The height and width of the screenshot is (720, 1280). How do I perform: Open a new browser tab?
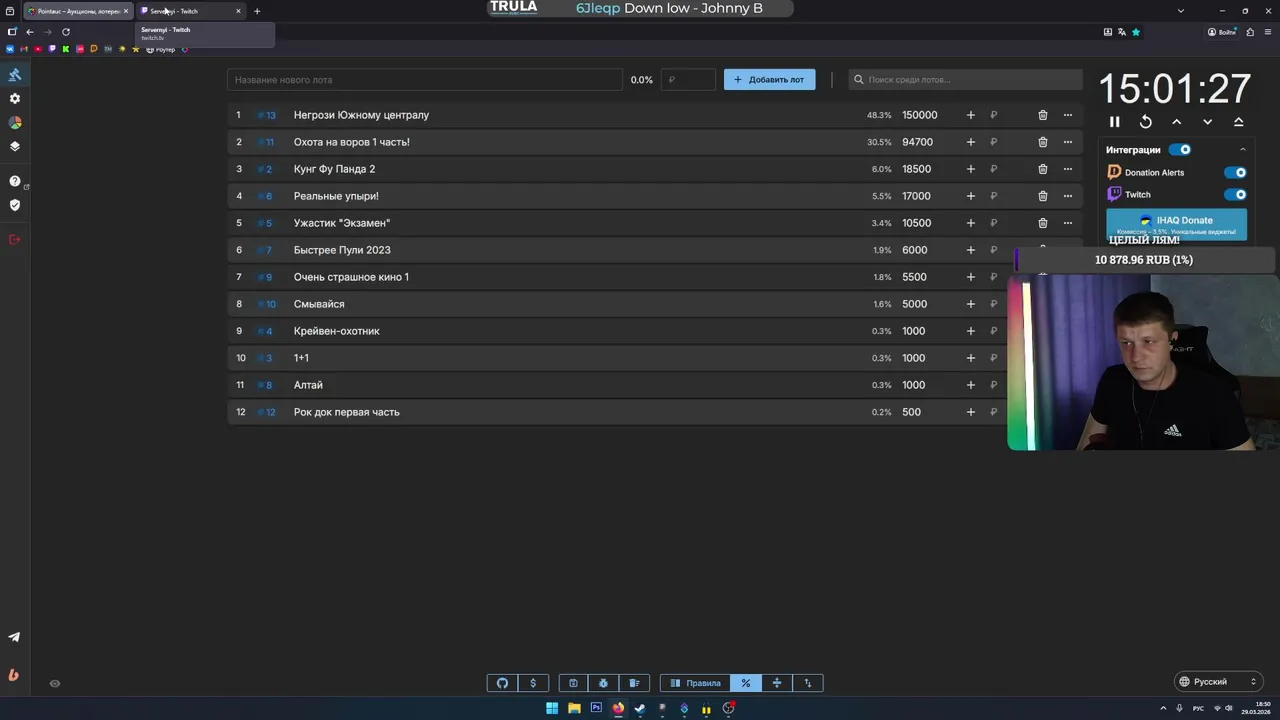257,11
